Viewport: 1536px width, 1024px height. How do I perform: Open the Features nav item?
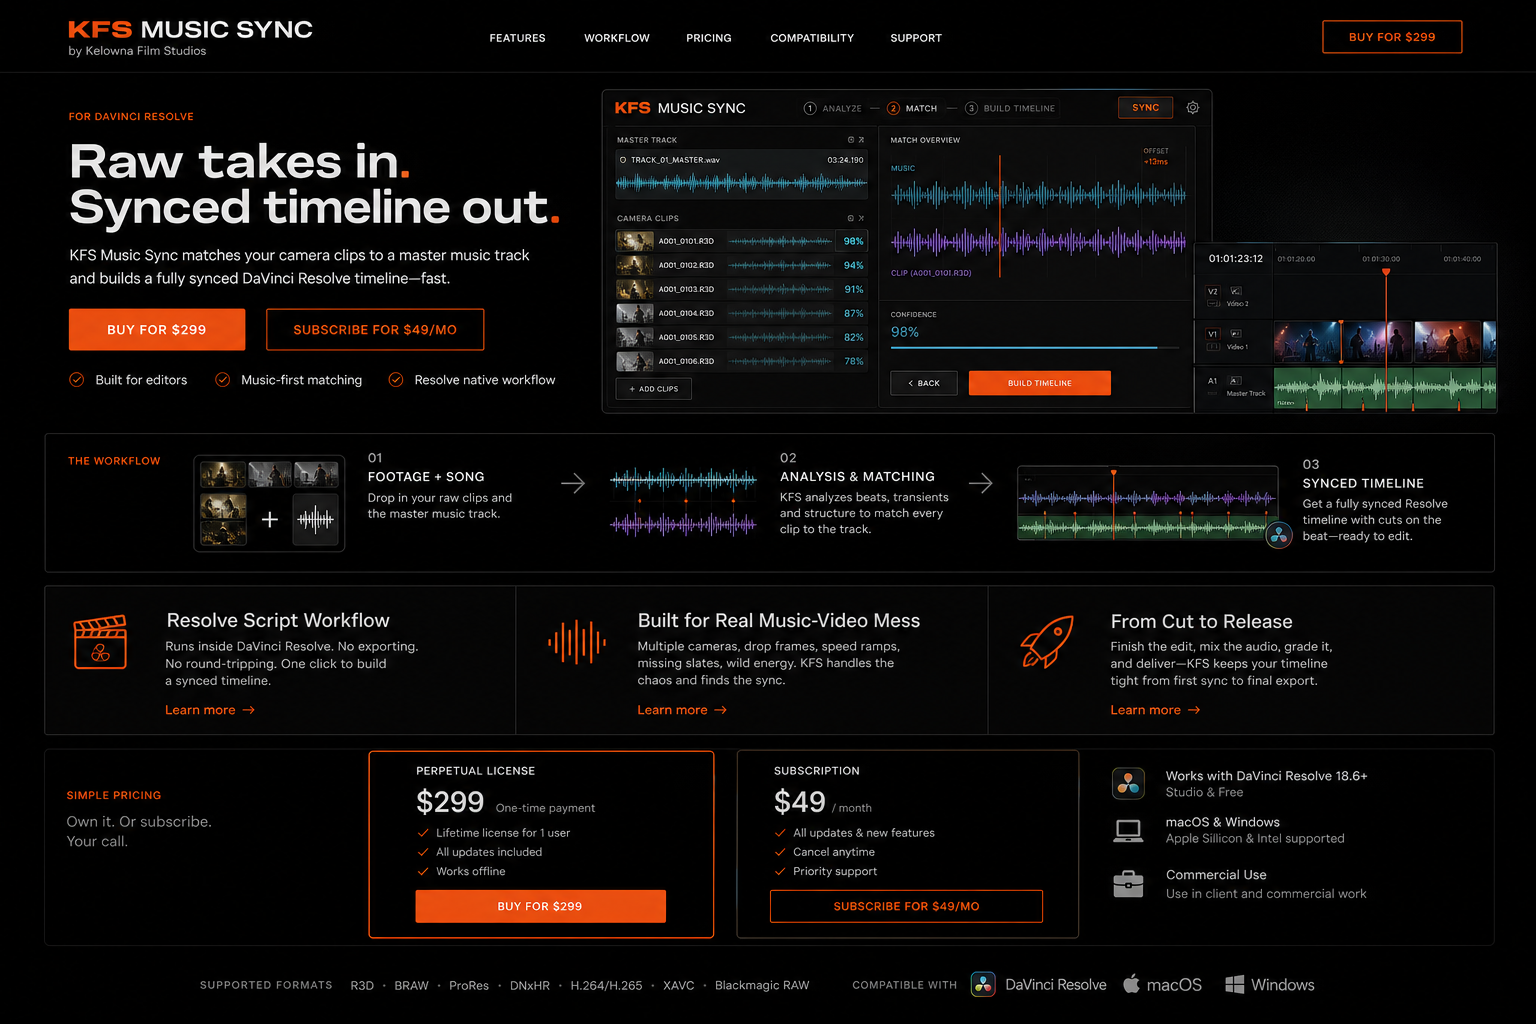tap(517, 38)
